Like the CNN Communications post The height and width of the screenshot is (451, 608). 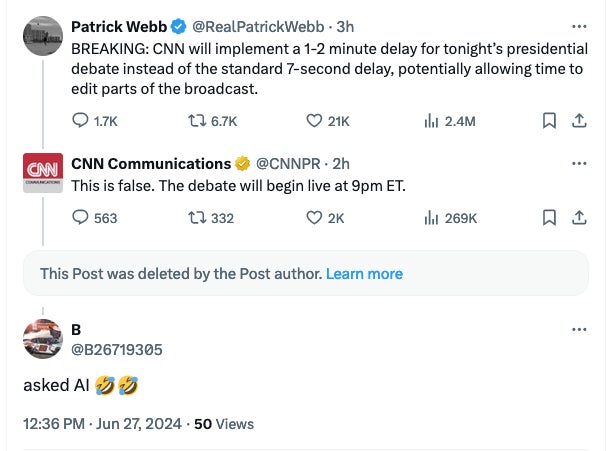point(313,217)
